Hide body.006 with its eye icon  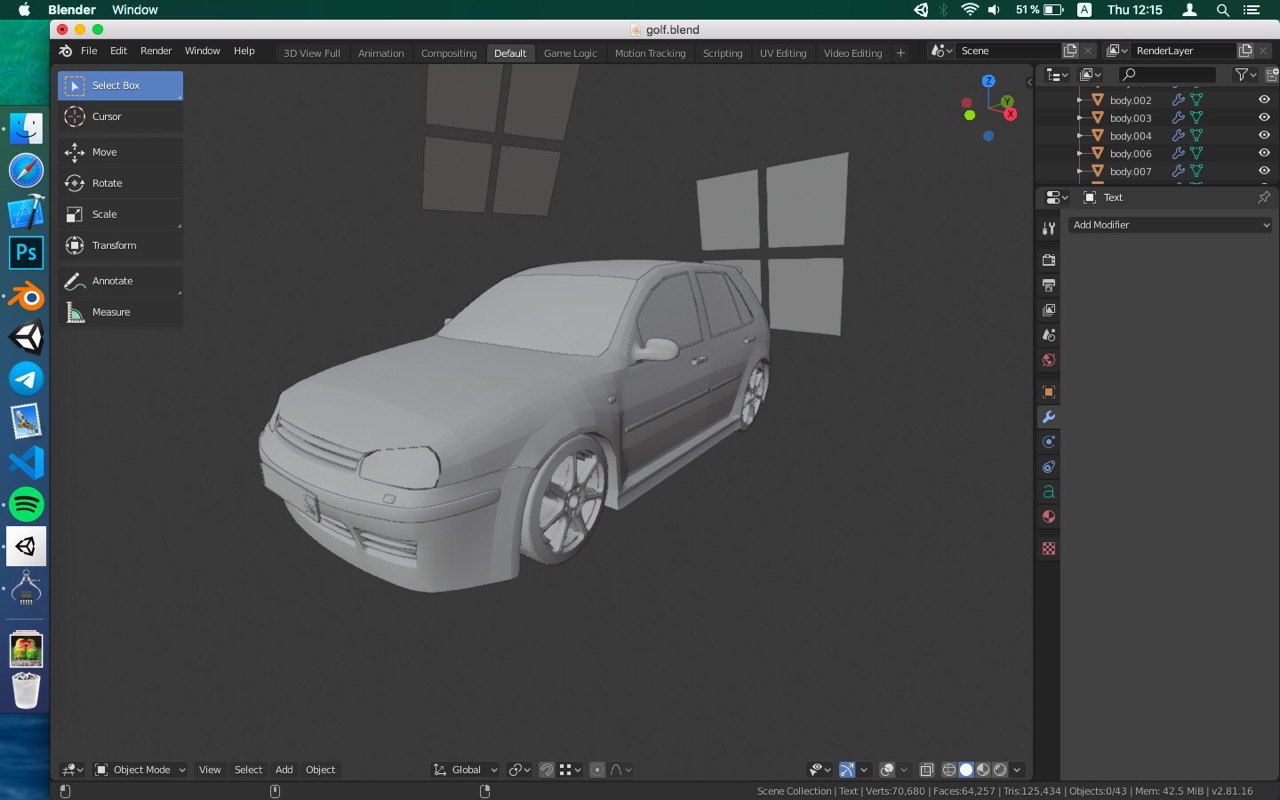coord(1264,154)
